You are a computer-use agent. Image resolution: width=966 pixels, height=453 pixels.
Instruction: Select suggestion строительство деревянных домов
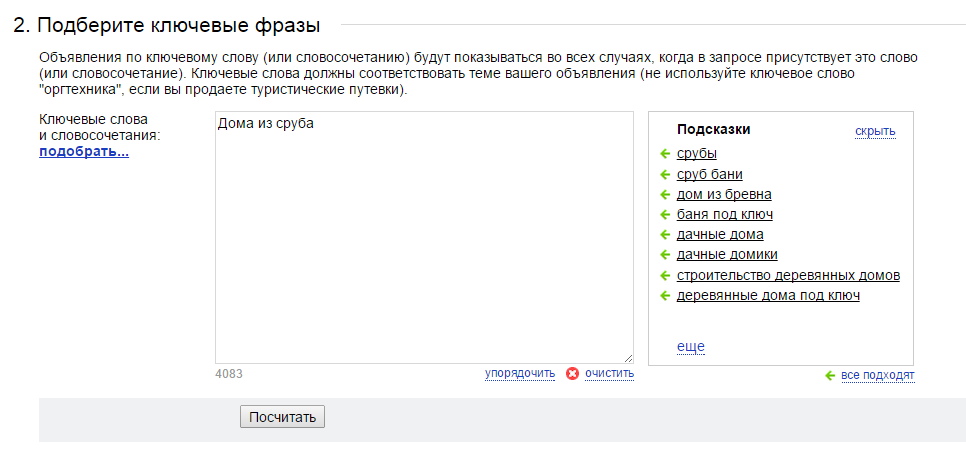(x=788, y=275)
